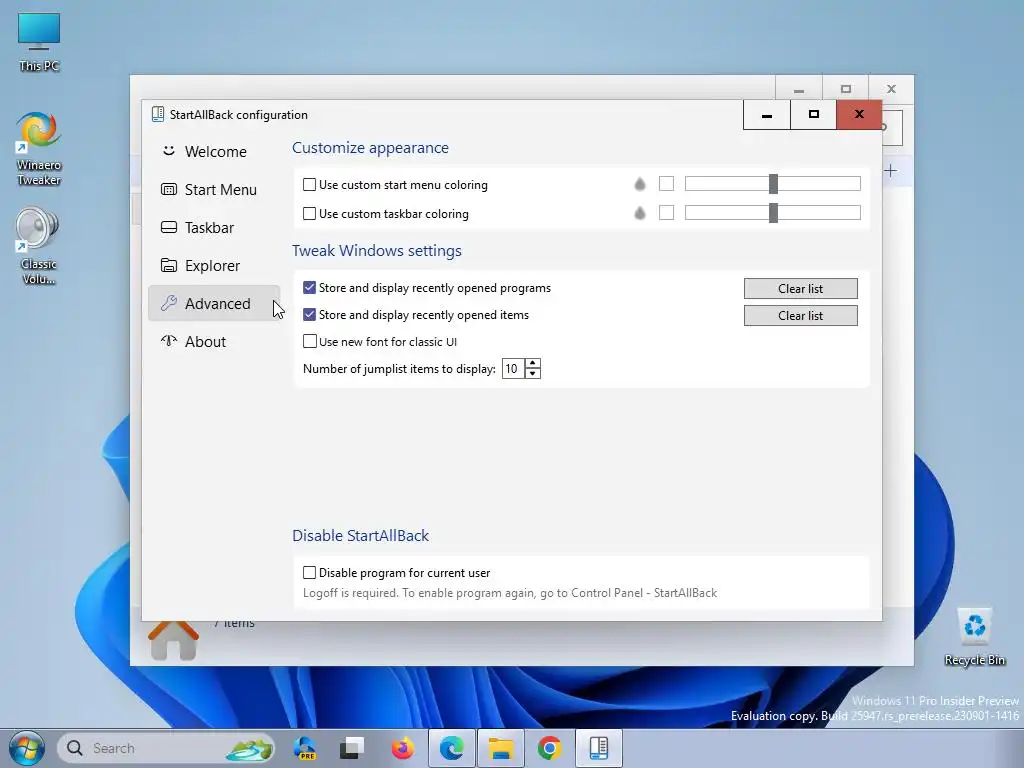Click the Advanced wrench icon

pos(168,303)
